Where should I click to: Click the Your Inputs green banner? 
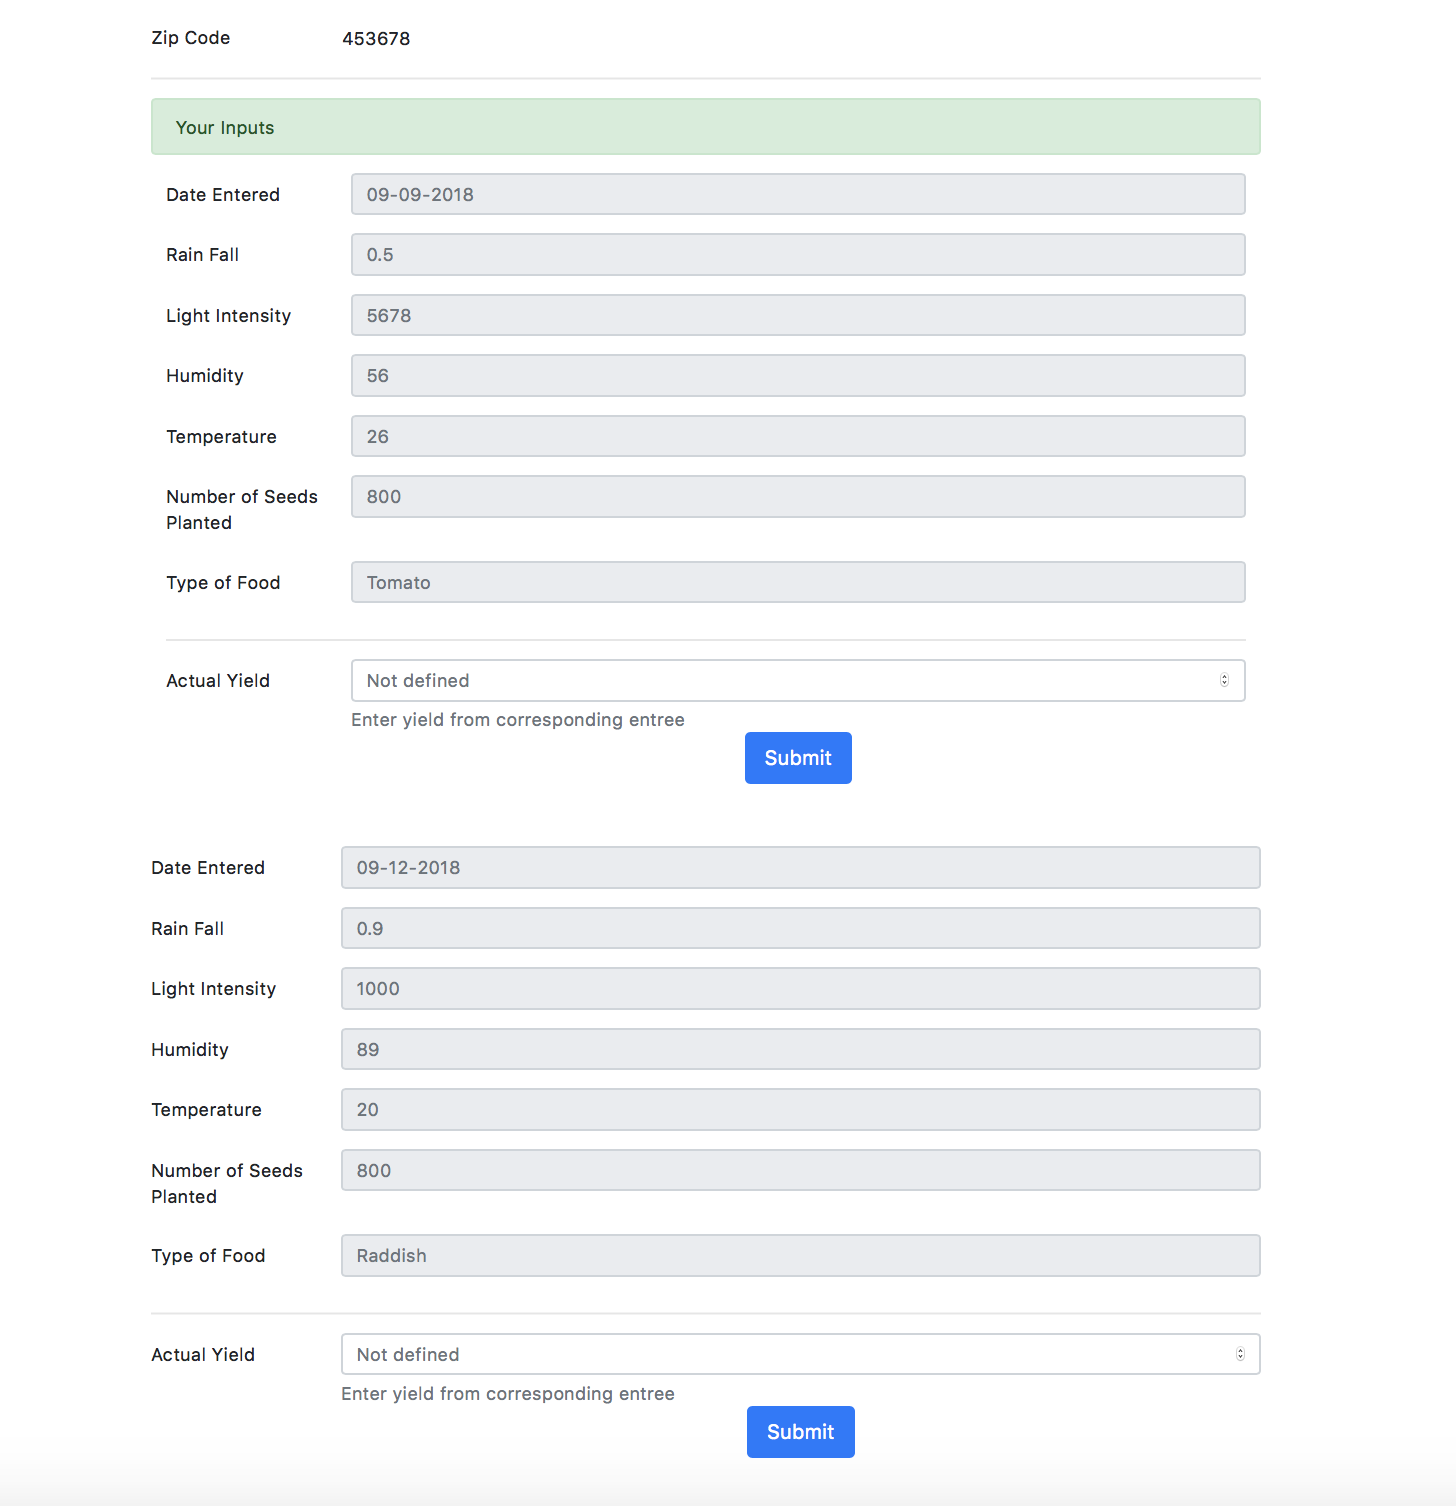point(705,127)
